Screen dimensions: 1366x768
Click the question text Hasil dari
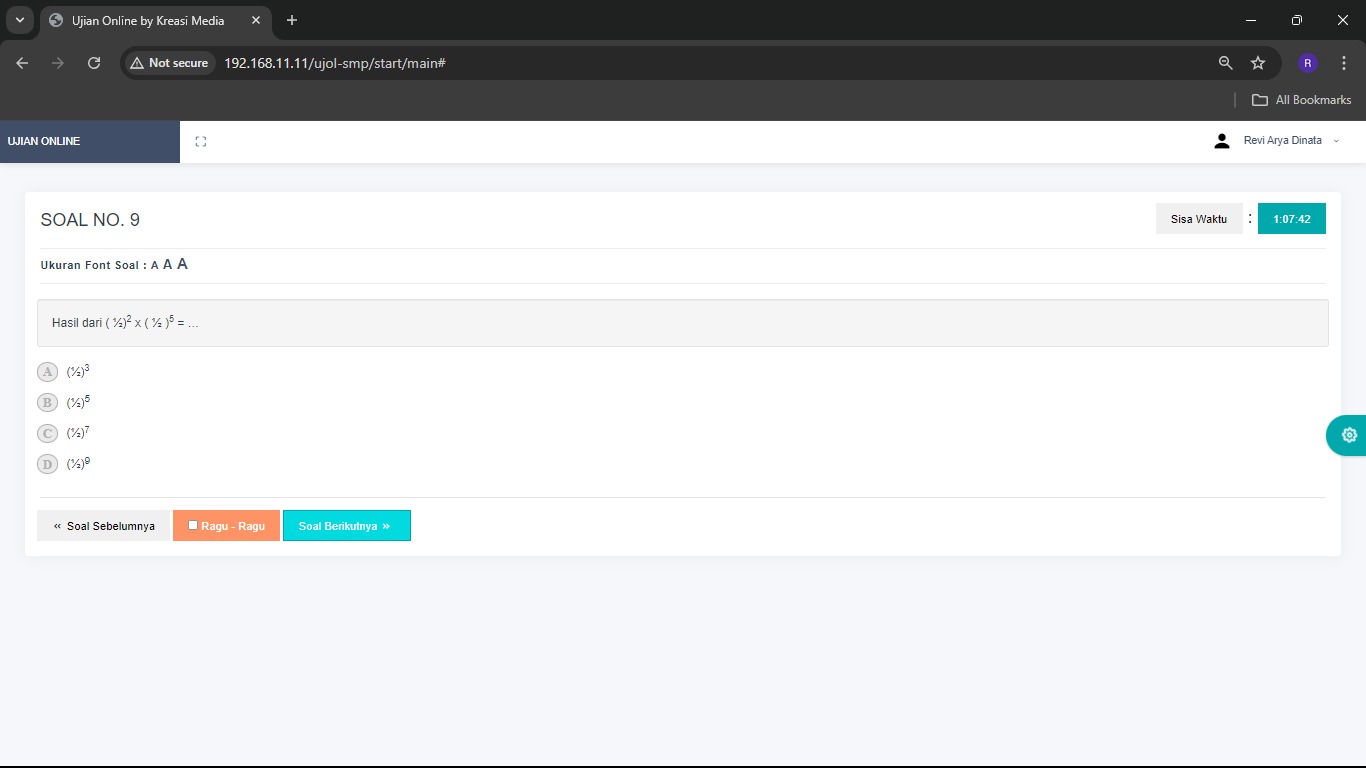click(125, 322)
